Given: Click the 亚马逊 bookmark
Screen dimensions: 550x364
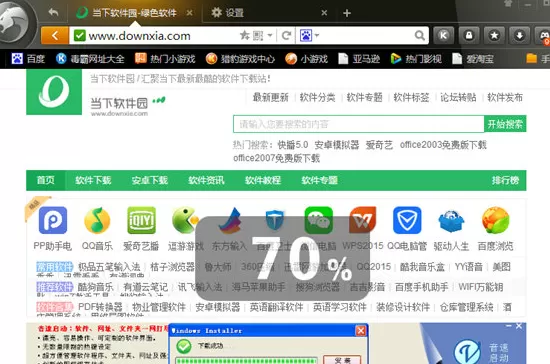Looking at the screenshot, I should click(x=359, y=59).
